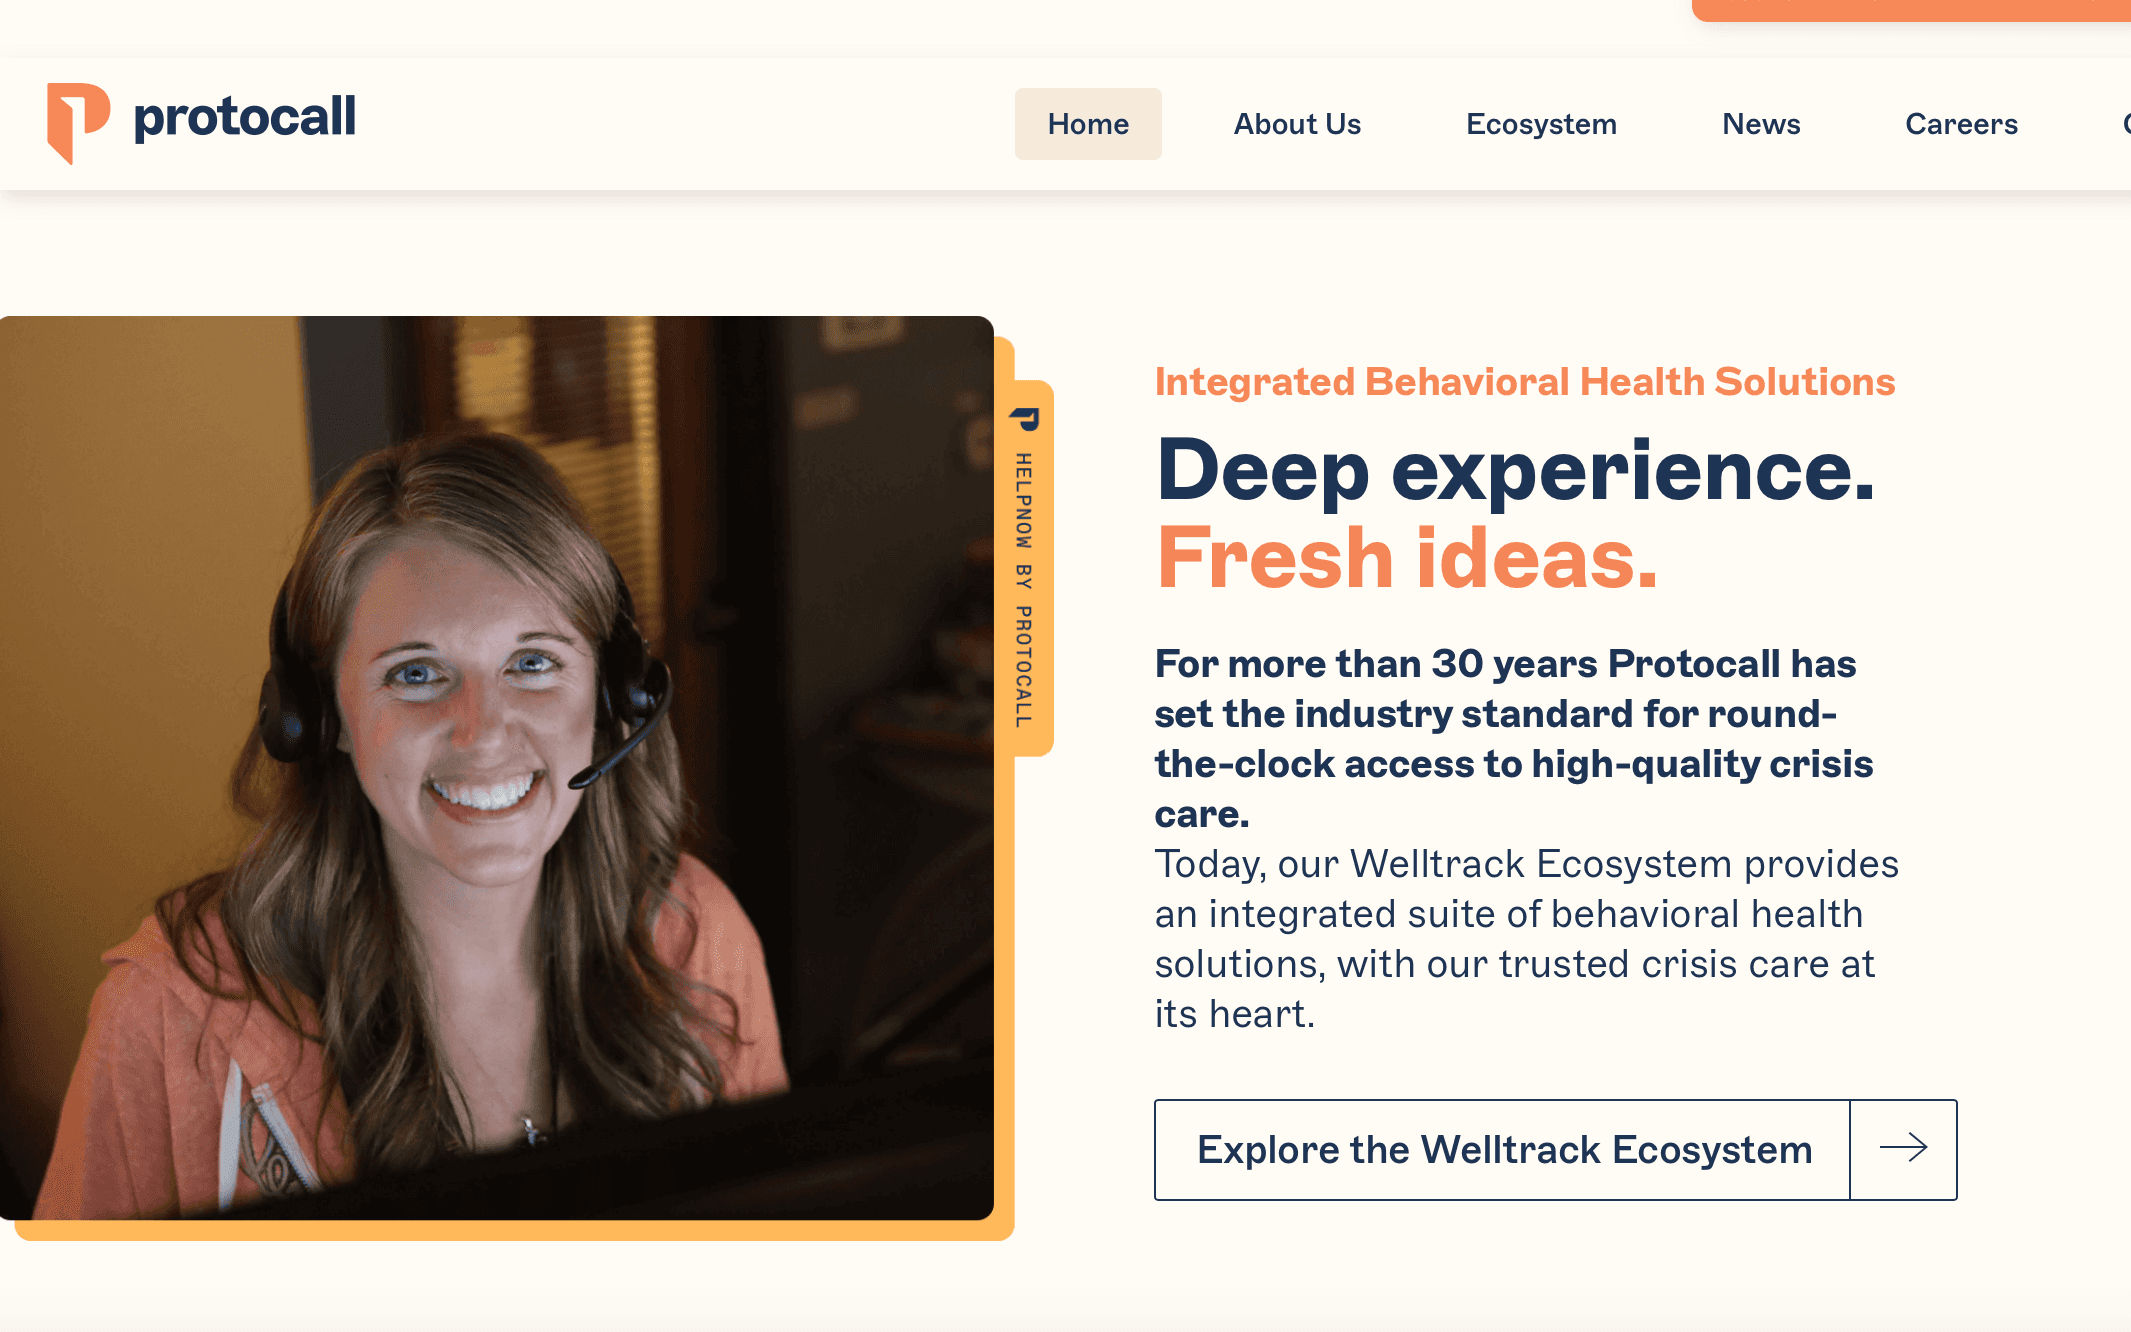Viewport: 2131px width, 1332px height.
Task: Click the Integrated Behavioral Health Solutions subheading
Action: click(1525, 382)
